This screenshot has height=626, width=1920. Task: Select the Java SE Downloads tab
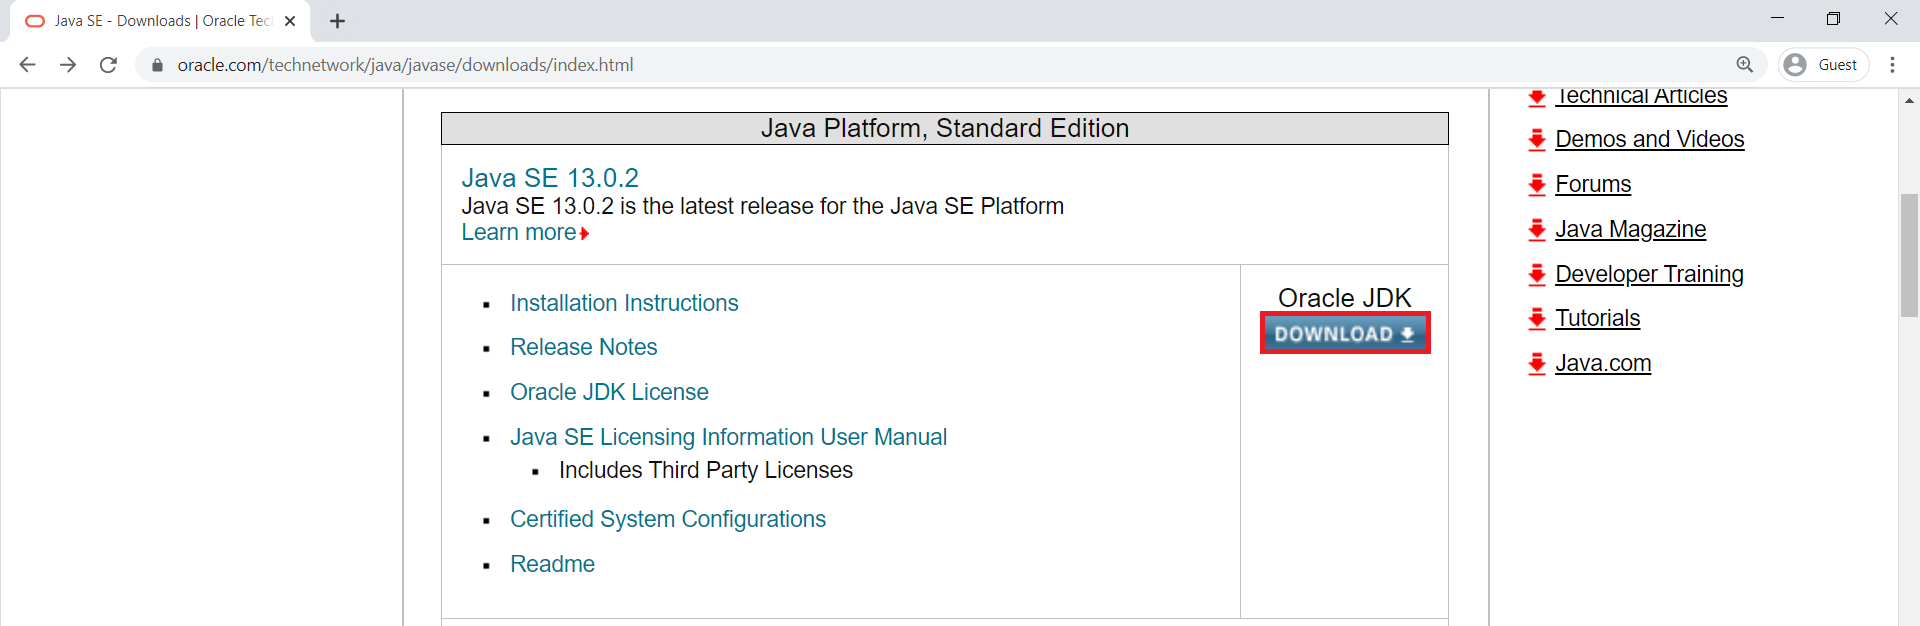[x=160, y=21]
